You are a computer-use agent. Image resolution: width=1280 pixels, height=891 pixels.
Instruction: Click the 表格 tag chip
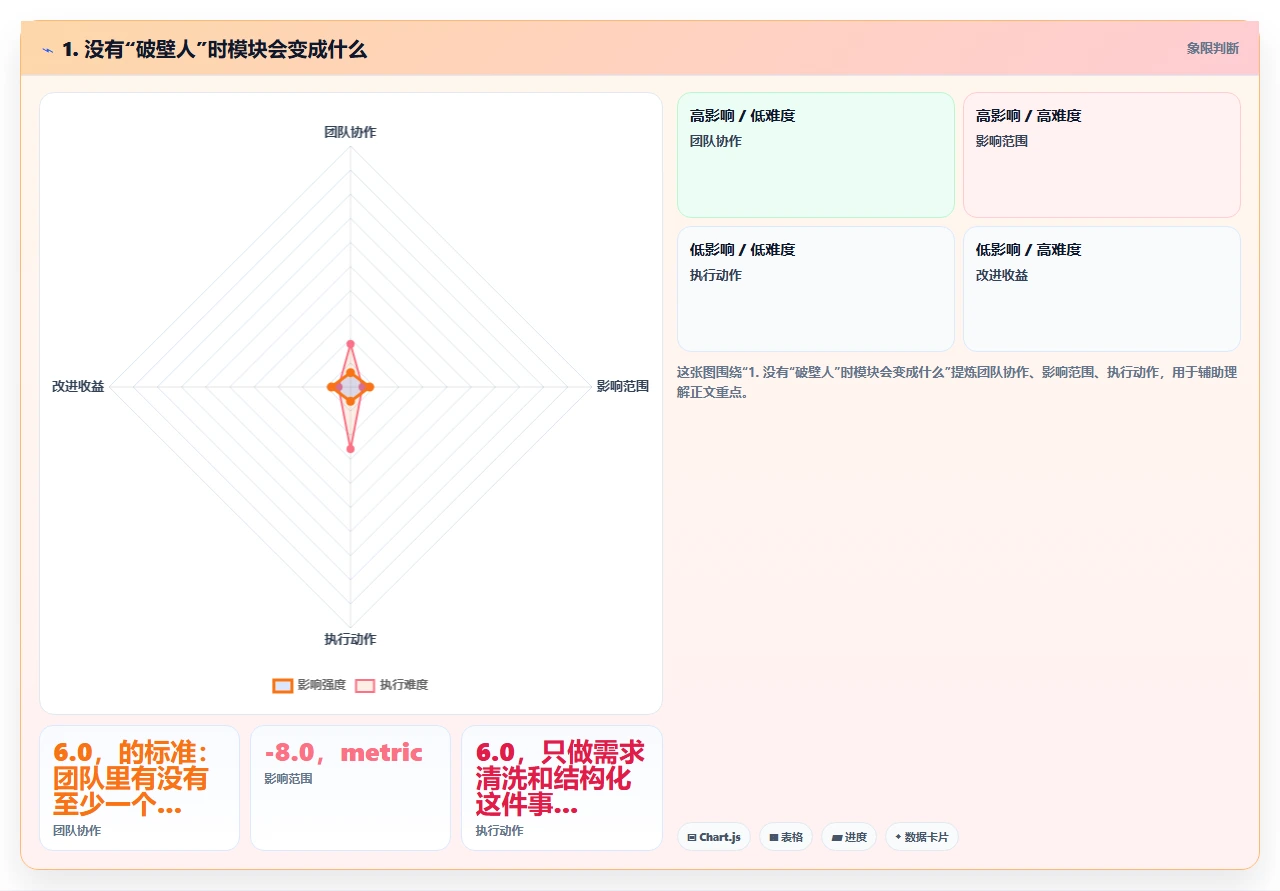[786, 837]
